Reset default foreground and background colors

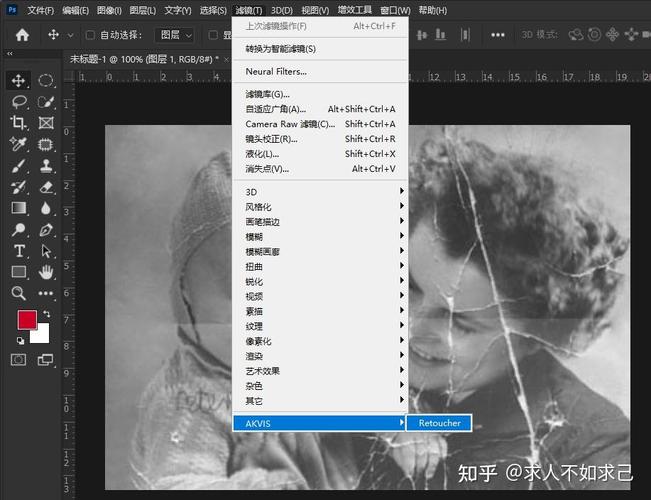[20, 341]
